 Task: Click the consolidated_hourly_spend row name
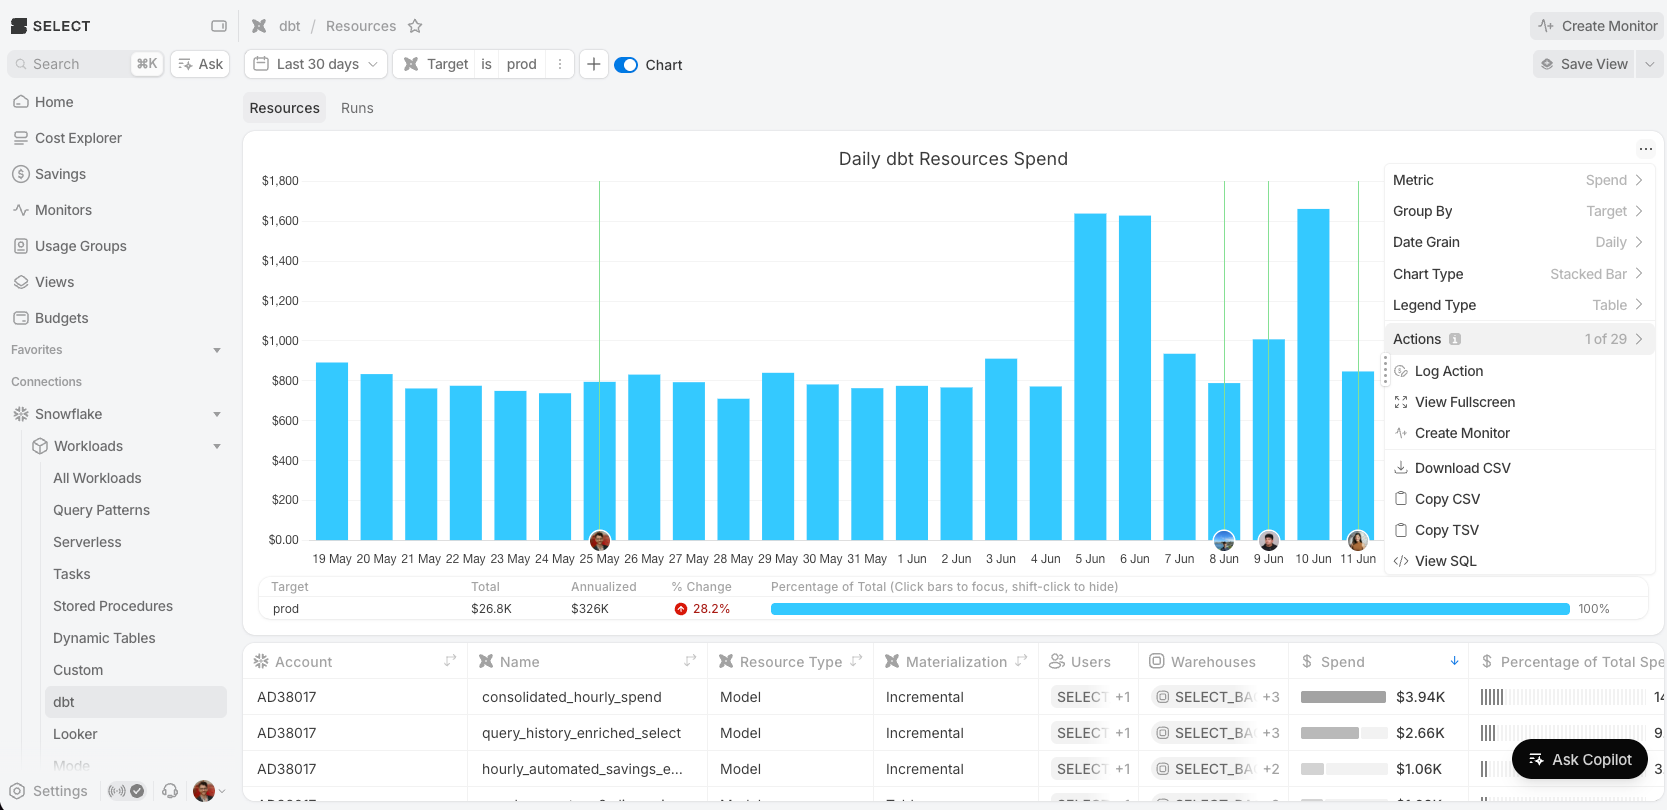pyautogui.click(x=572, y=697)
